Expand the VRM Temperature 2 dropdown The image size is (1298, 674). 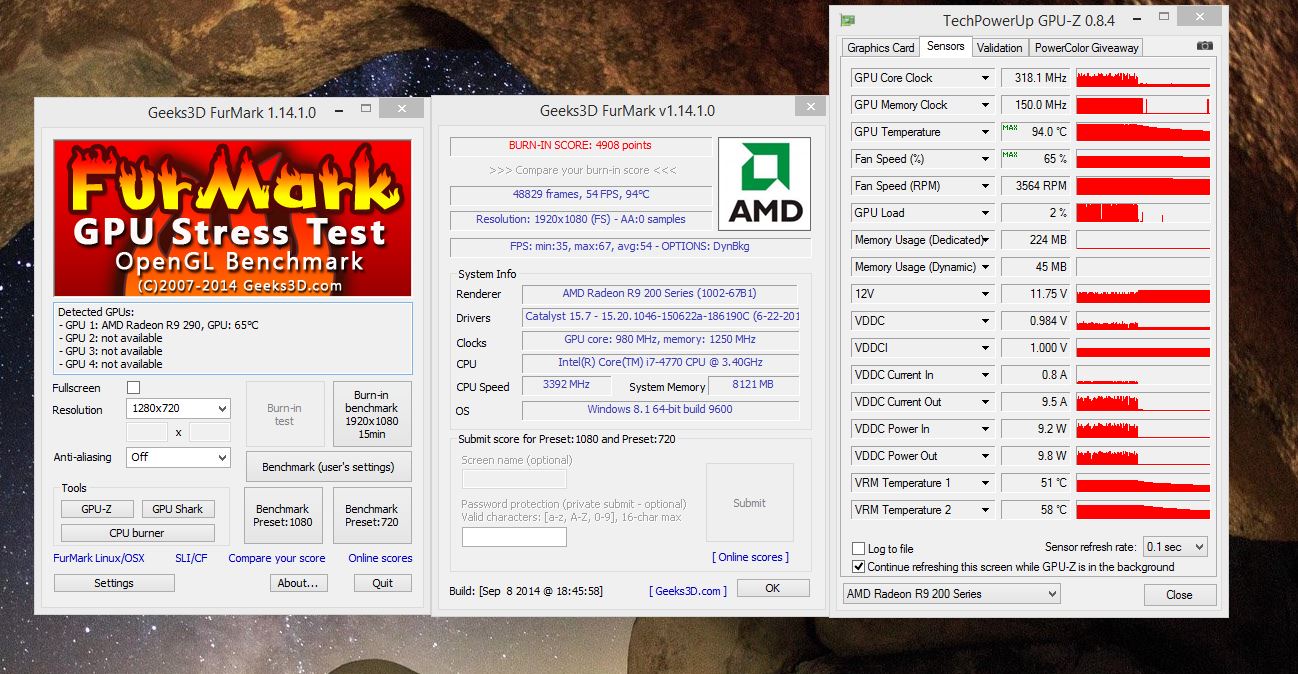coord(986,510)
